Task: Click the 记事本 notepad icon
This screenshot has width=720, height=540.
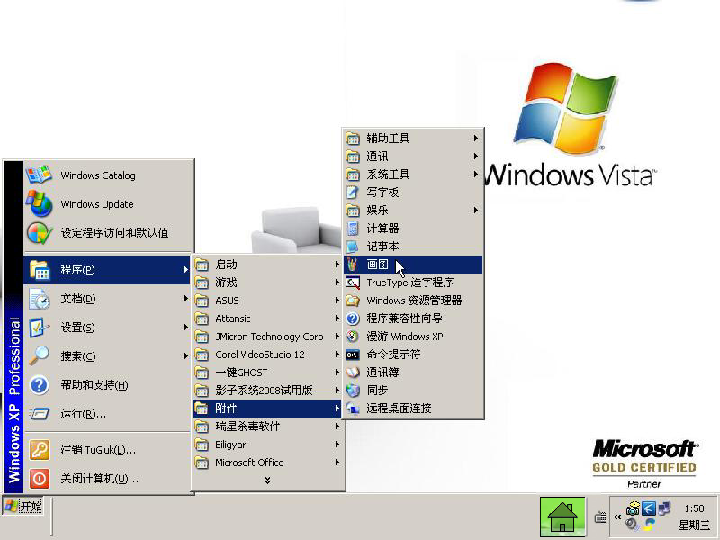Action: tap(353, 246)
